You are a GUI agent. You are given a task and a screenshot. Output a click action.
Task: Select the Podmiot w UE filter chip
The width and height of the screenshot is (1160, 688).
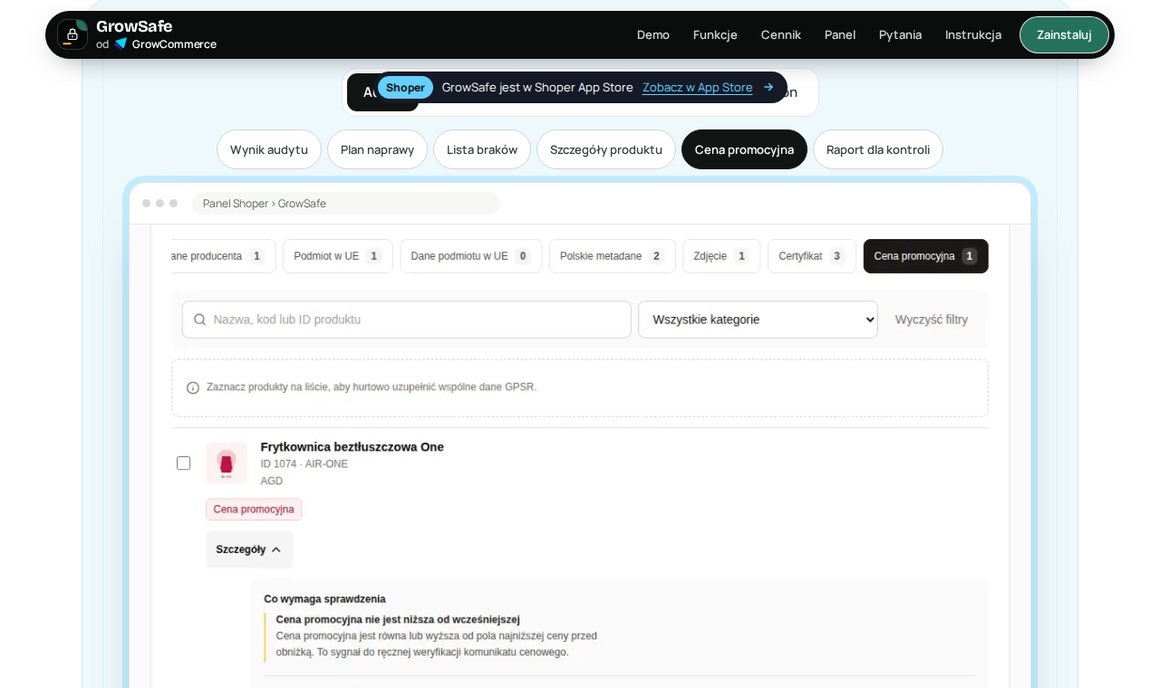point(337,256)
